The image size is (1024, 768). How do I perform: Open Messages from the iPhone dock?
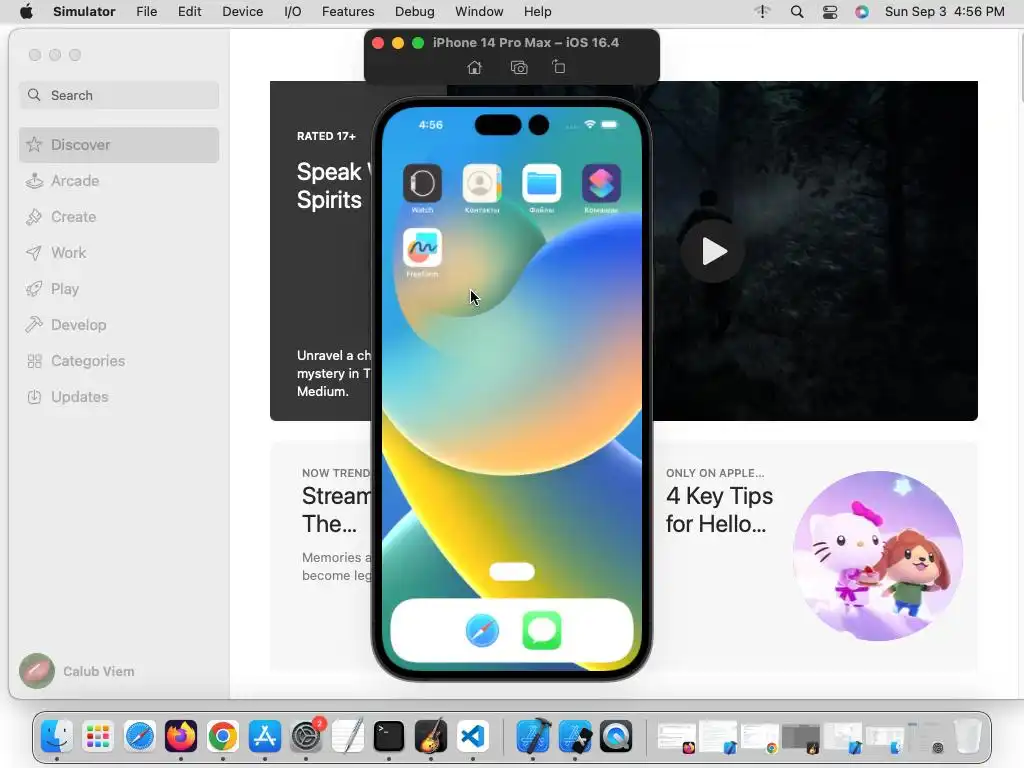point(541,631)
